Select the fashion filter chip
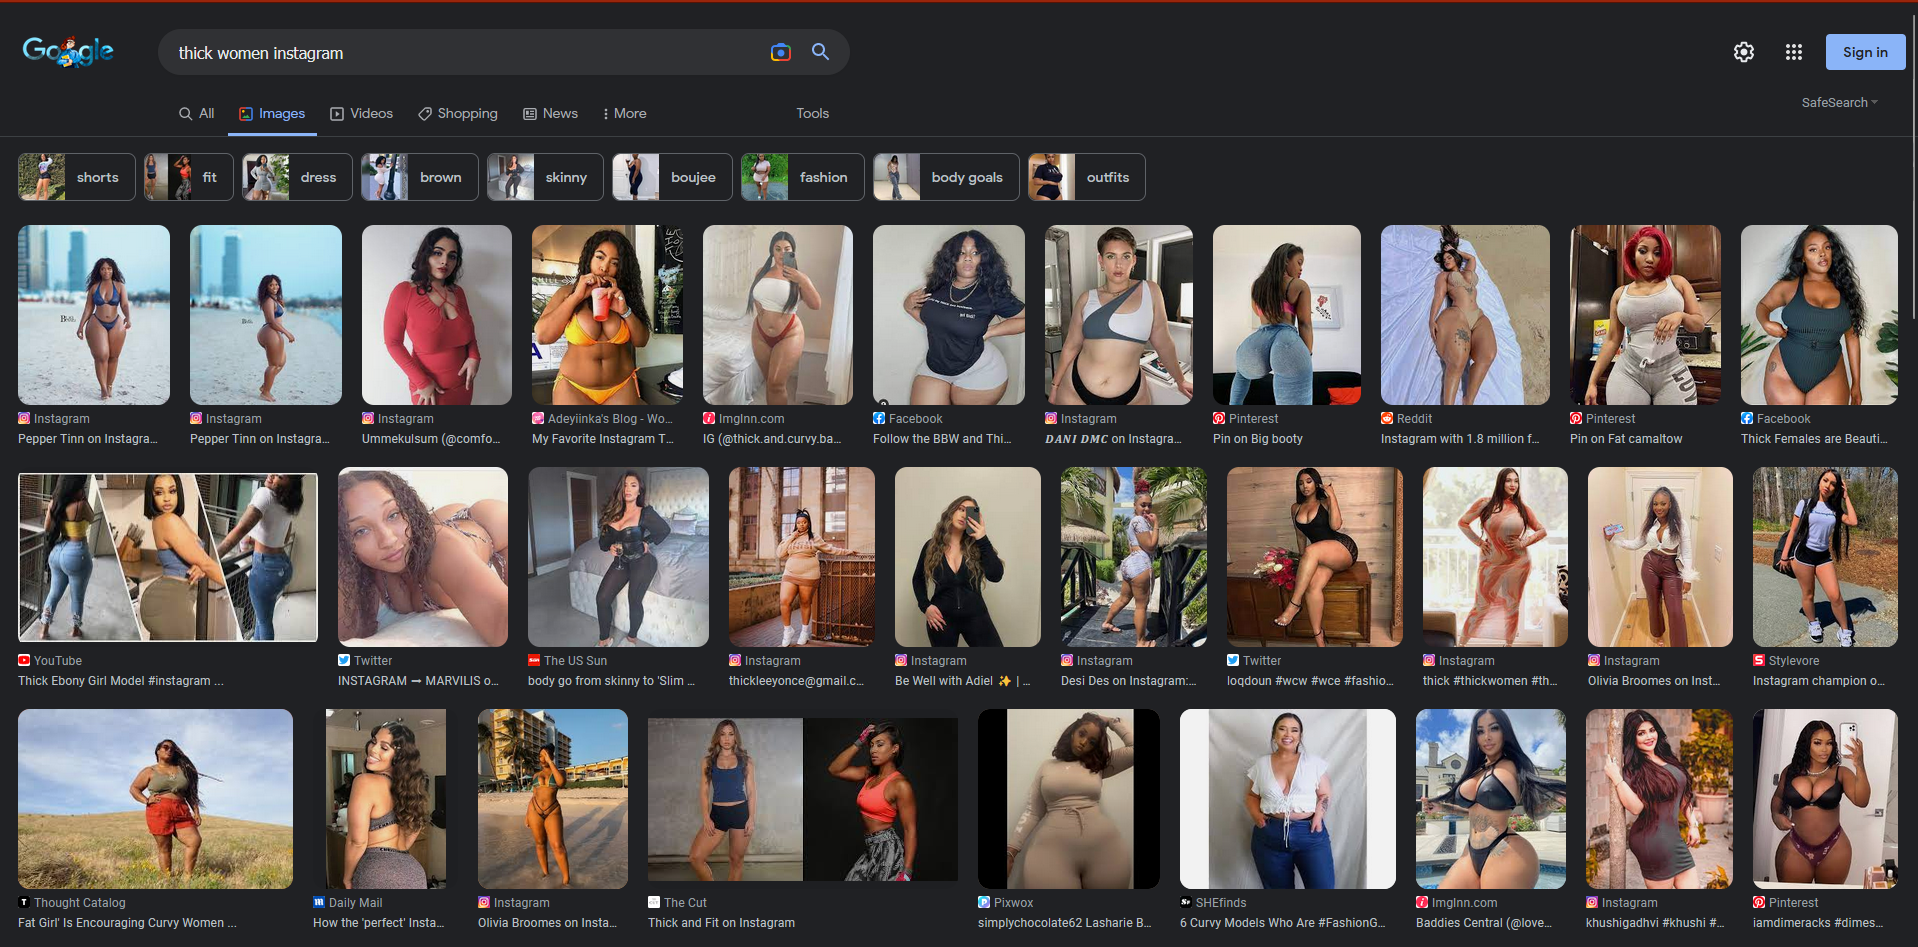This screenshot has height=947, width=1918. point(802,177)
